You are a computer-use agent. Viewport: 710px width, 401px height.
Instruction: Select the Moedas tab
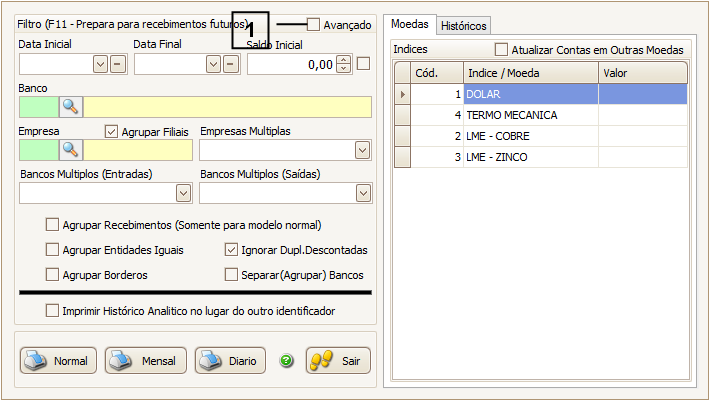(x=409, y=24)
